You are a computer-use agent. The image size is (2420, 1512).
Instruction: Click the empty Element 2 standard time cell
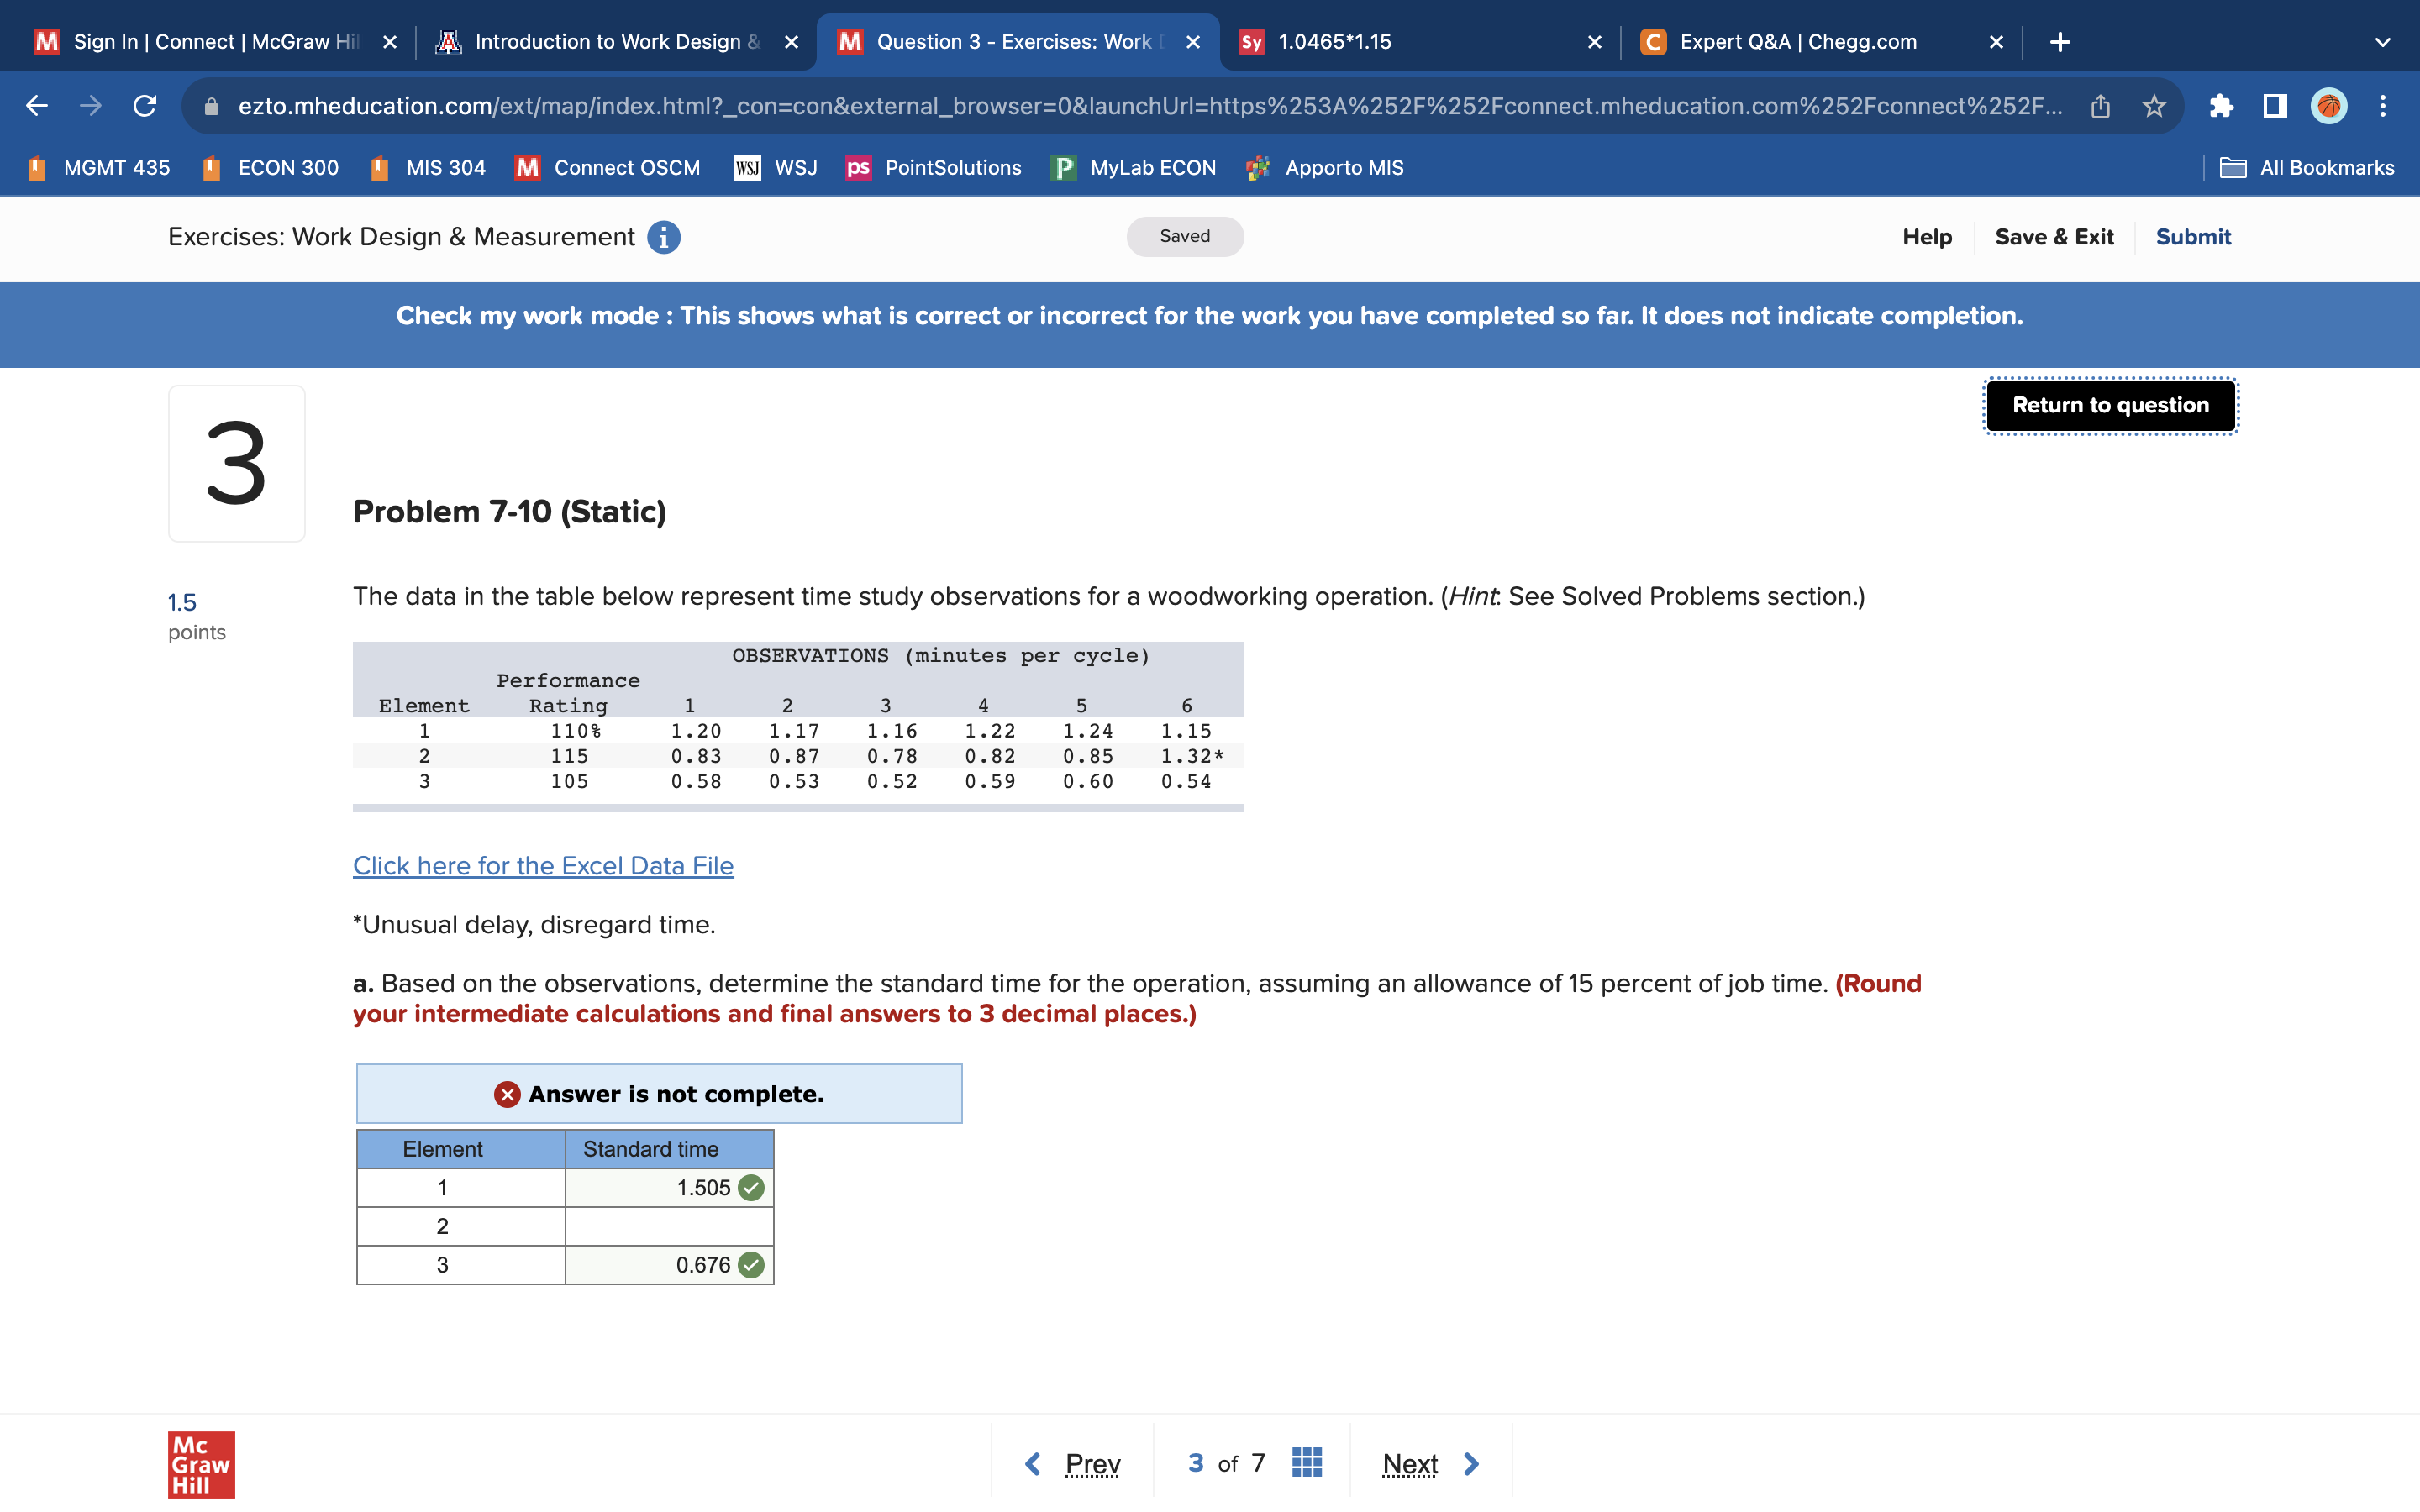click(x=668, y=1226)
